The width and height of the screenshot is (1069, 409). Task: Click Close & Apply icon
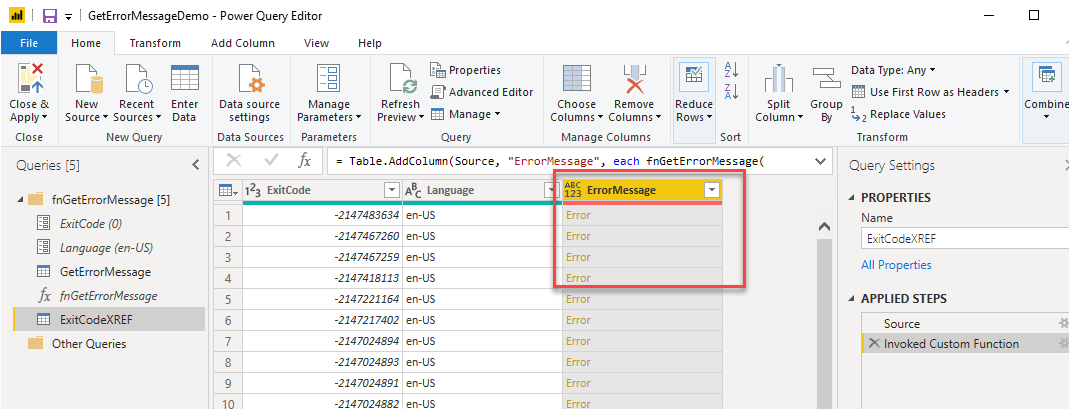pos(29,78)
